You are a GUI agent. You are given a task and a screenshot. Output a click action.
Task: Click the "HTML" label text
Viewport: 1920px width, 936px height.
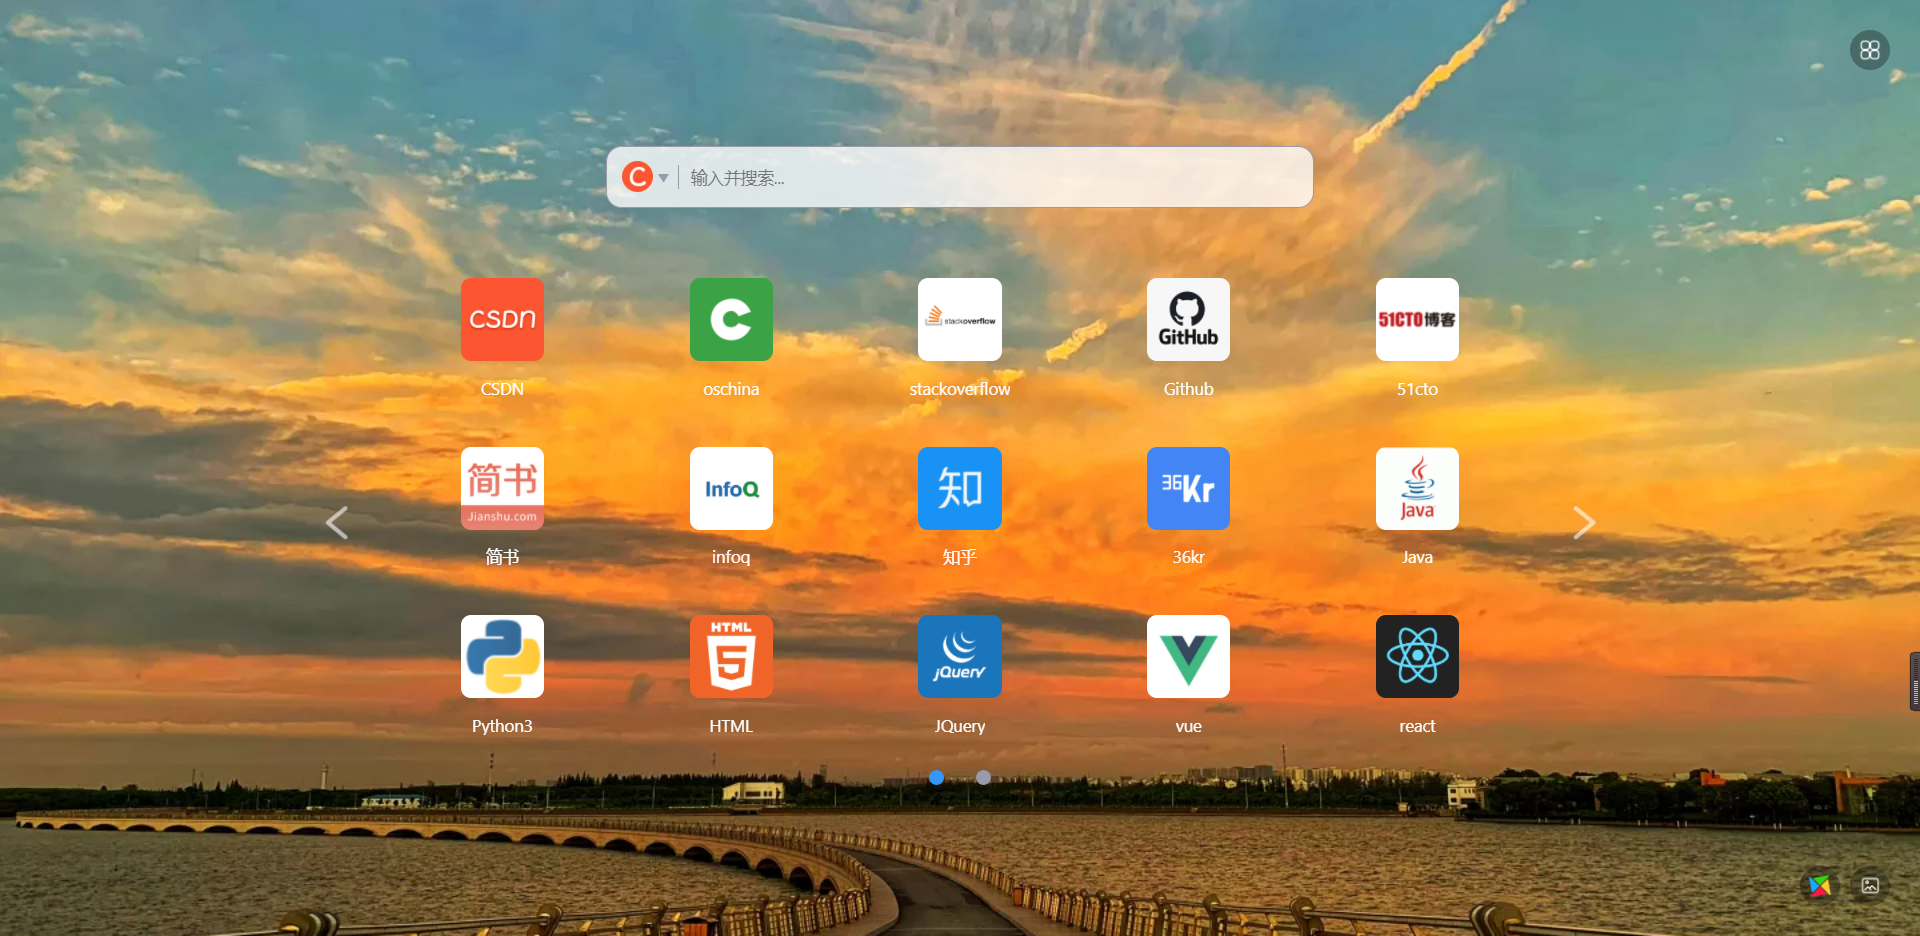(x=731, y=726)
